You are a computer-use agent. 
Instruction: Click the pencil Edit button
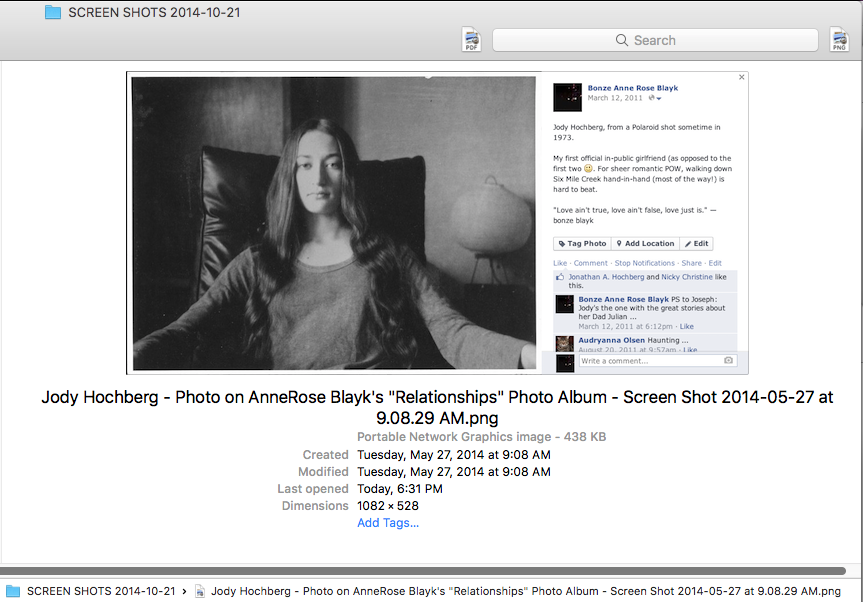pos(697,243)
